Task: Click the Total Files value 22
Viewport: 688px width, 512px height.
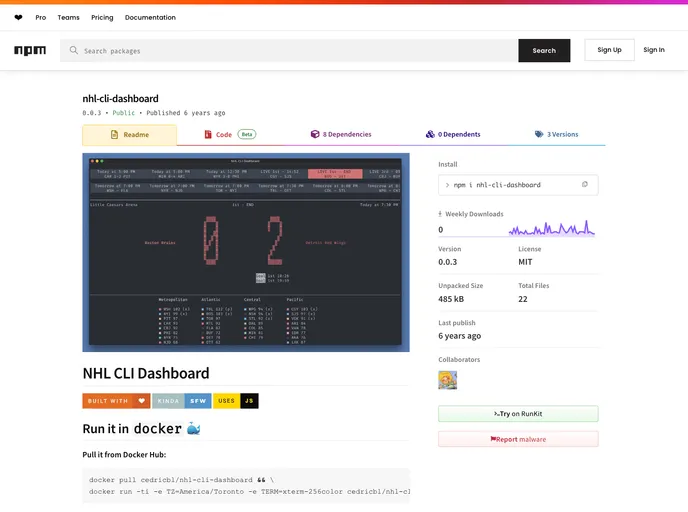Action: (523, 299)
